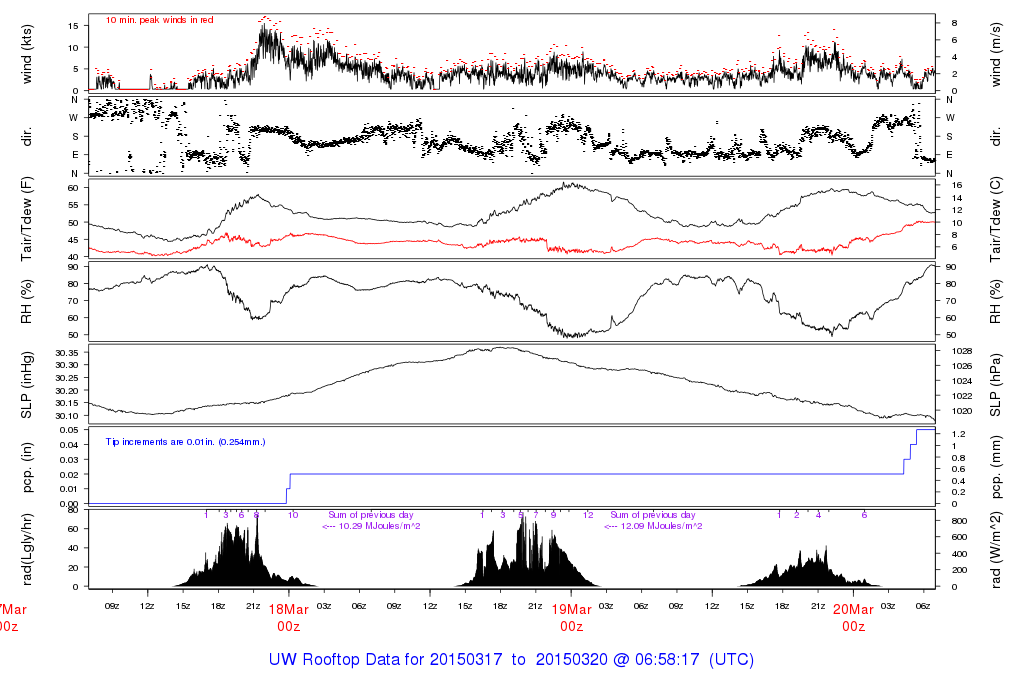1024x700 pixels.
Task: Click the red "20Mar" date label
Action: (x=854, y=609)
